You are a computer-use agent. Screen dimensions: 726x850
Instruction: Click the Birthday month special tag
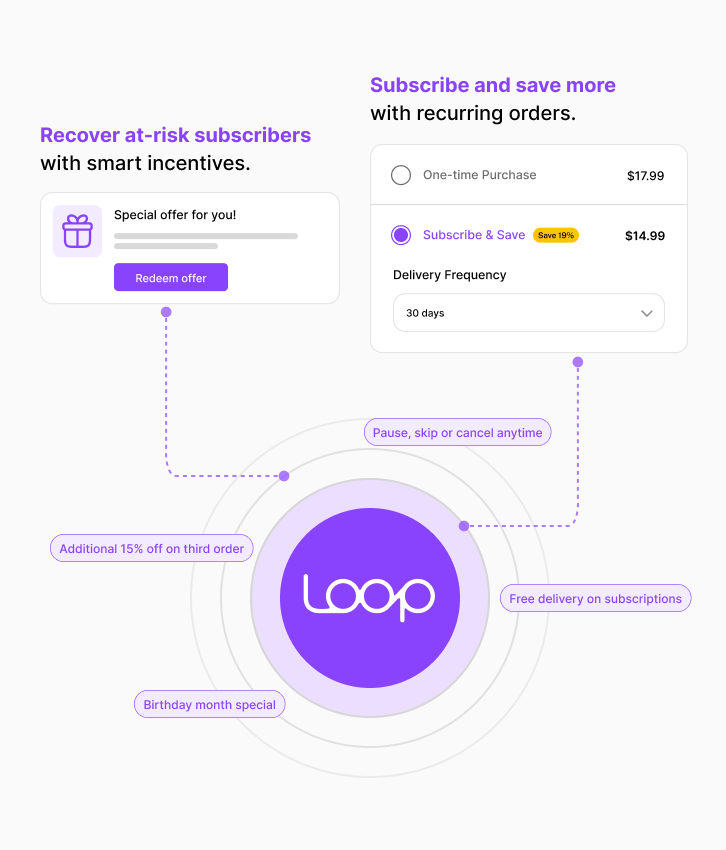tap(210, 704)
